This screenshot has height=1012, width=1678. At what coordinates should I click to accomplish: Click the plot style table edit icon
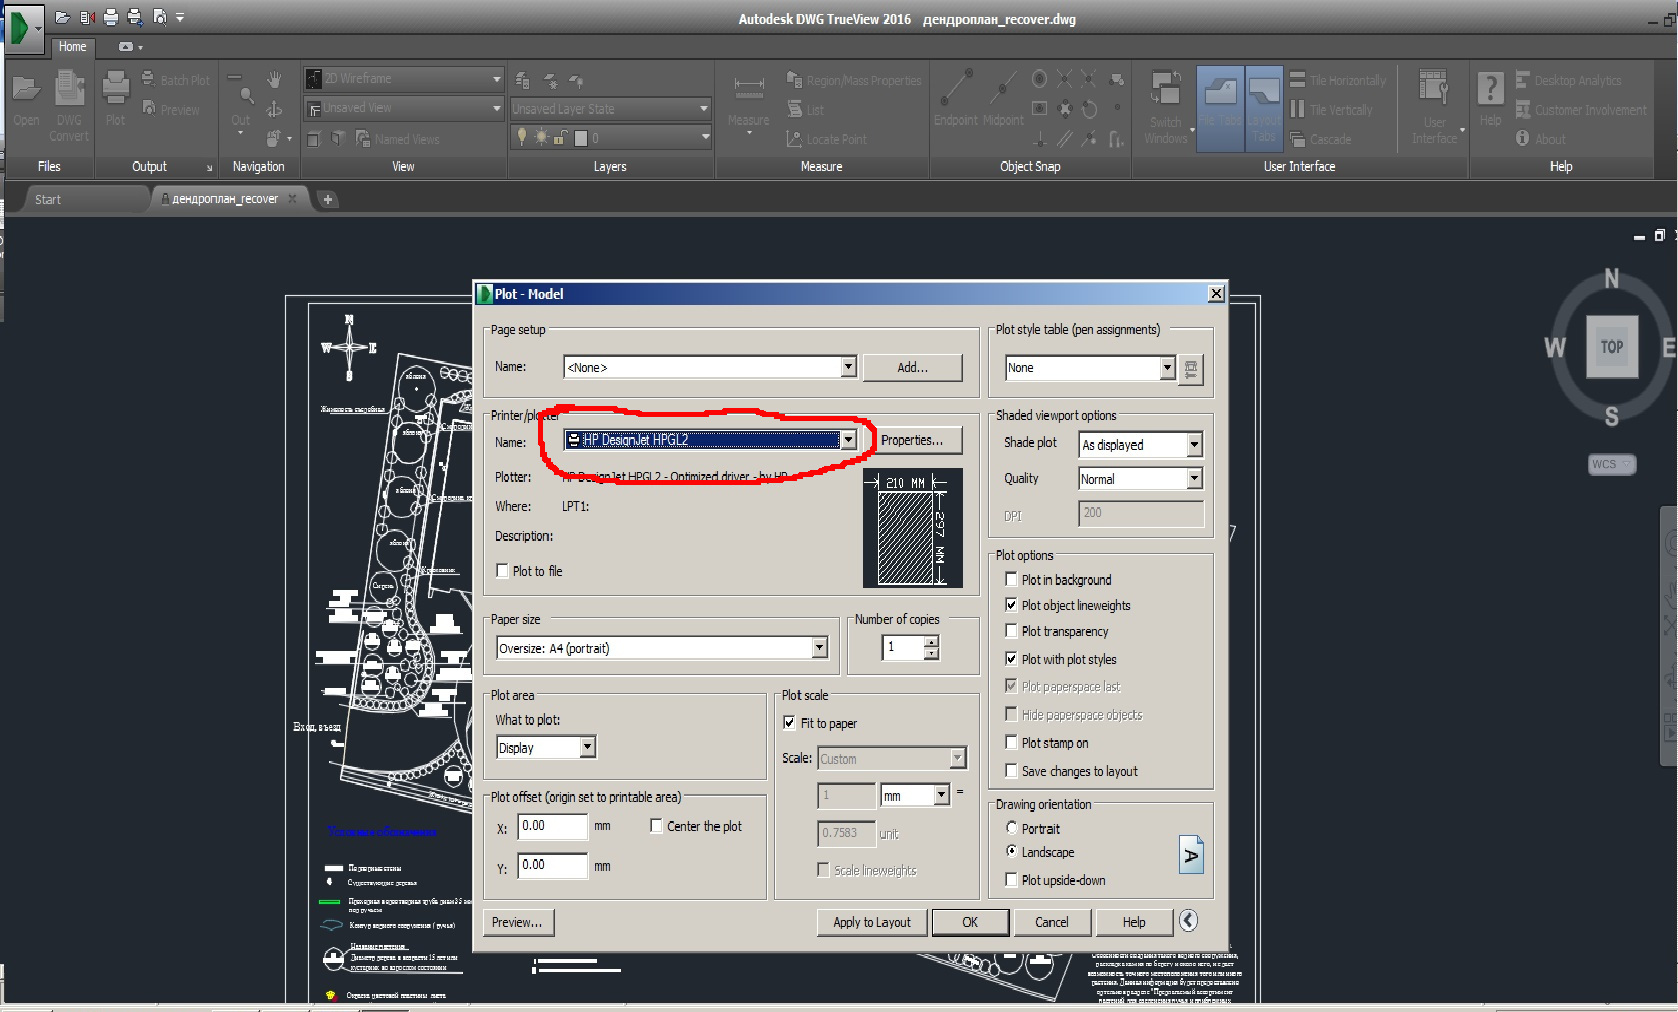(x=1191, y=368)
